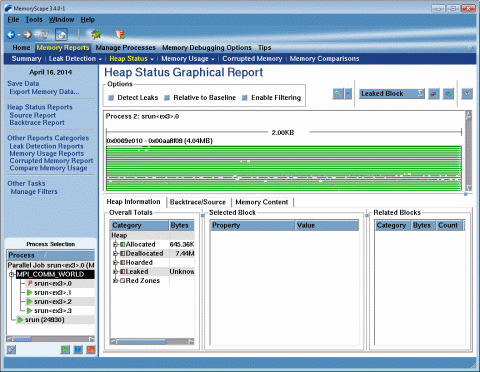480x372 pixels.
Task: Open the Leaked Block combo box
Action: pyautogui.click(x=392, y=94)
